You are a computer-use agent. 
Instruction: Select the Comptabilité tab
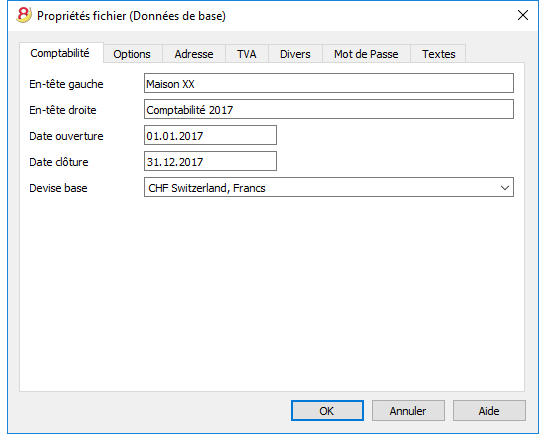pyautogui.click(x=60, y=53)
